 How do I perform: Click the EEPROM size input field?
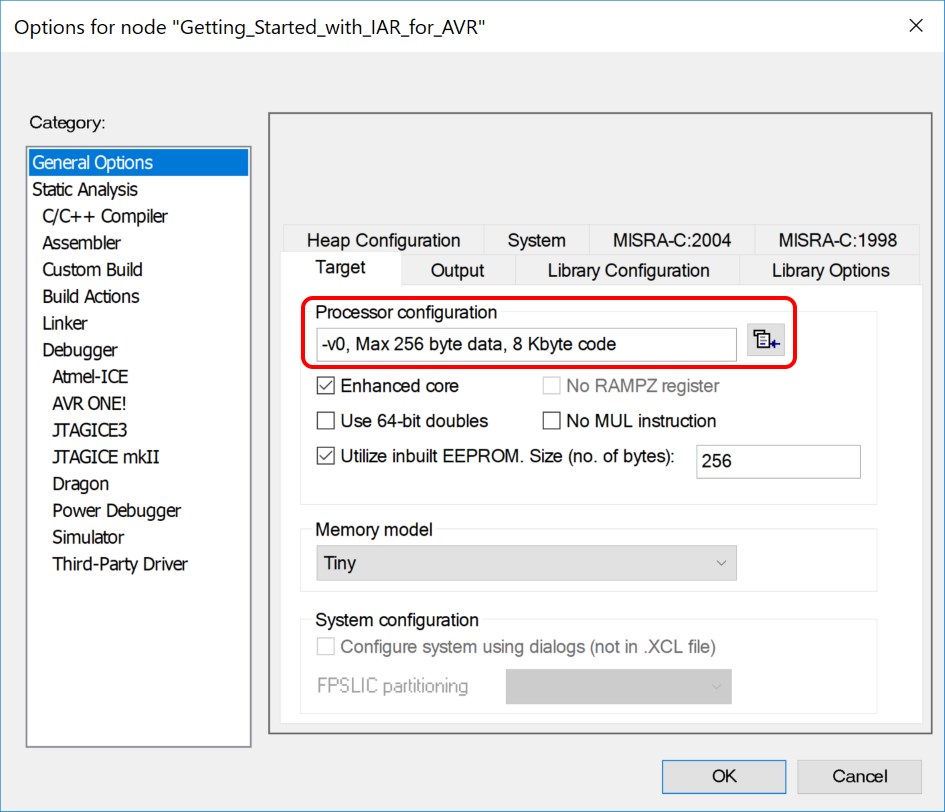777,461
